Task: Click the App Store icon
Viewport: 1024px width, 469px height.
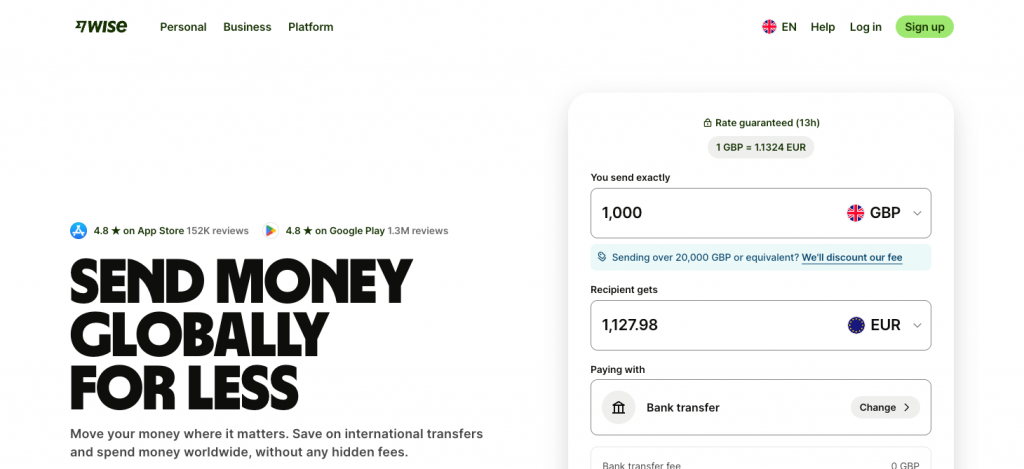Action: 79,231
